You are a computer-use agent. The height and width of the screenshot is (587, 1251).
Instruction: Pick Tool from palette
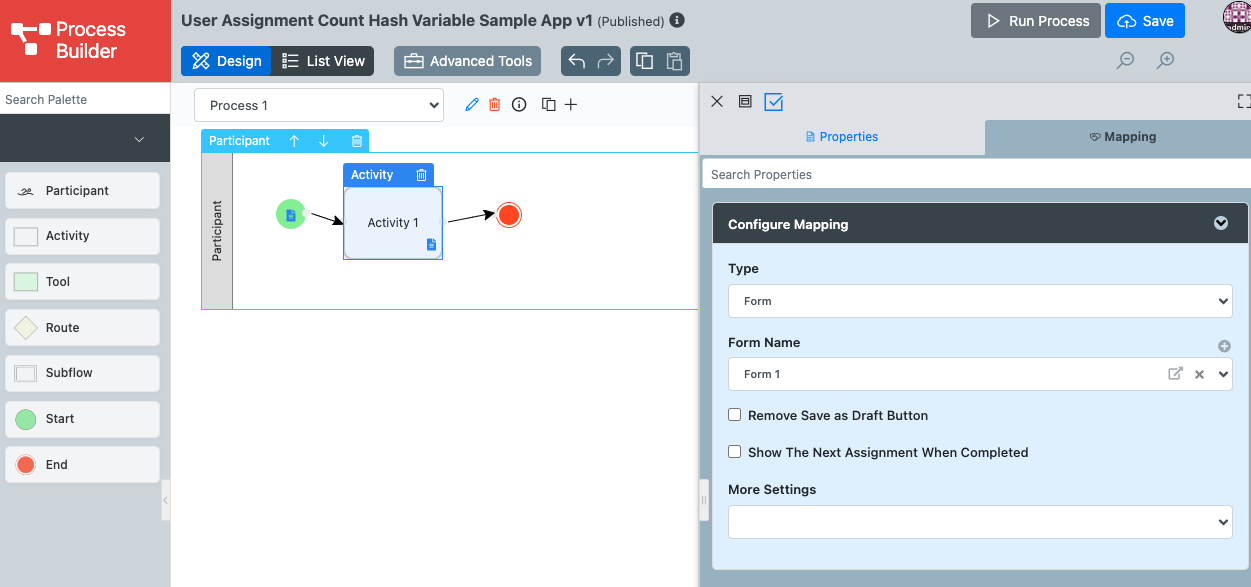pos(83,282)
